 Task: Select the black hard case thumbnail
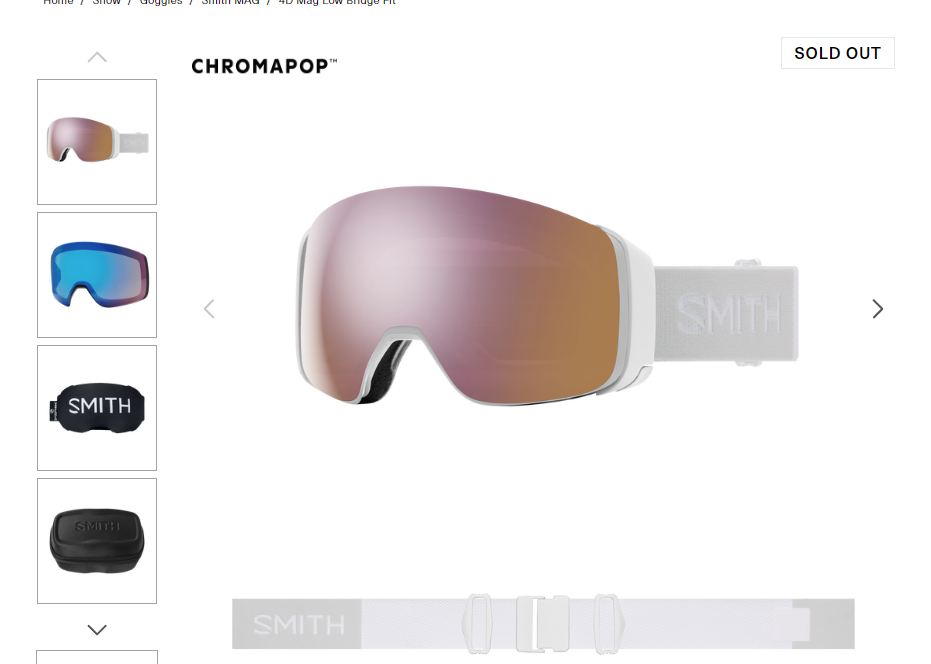(x=97, y=541)
